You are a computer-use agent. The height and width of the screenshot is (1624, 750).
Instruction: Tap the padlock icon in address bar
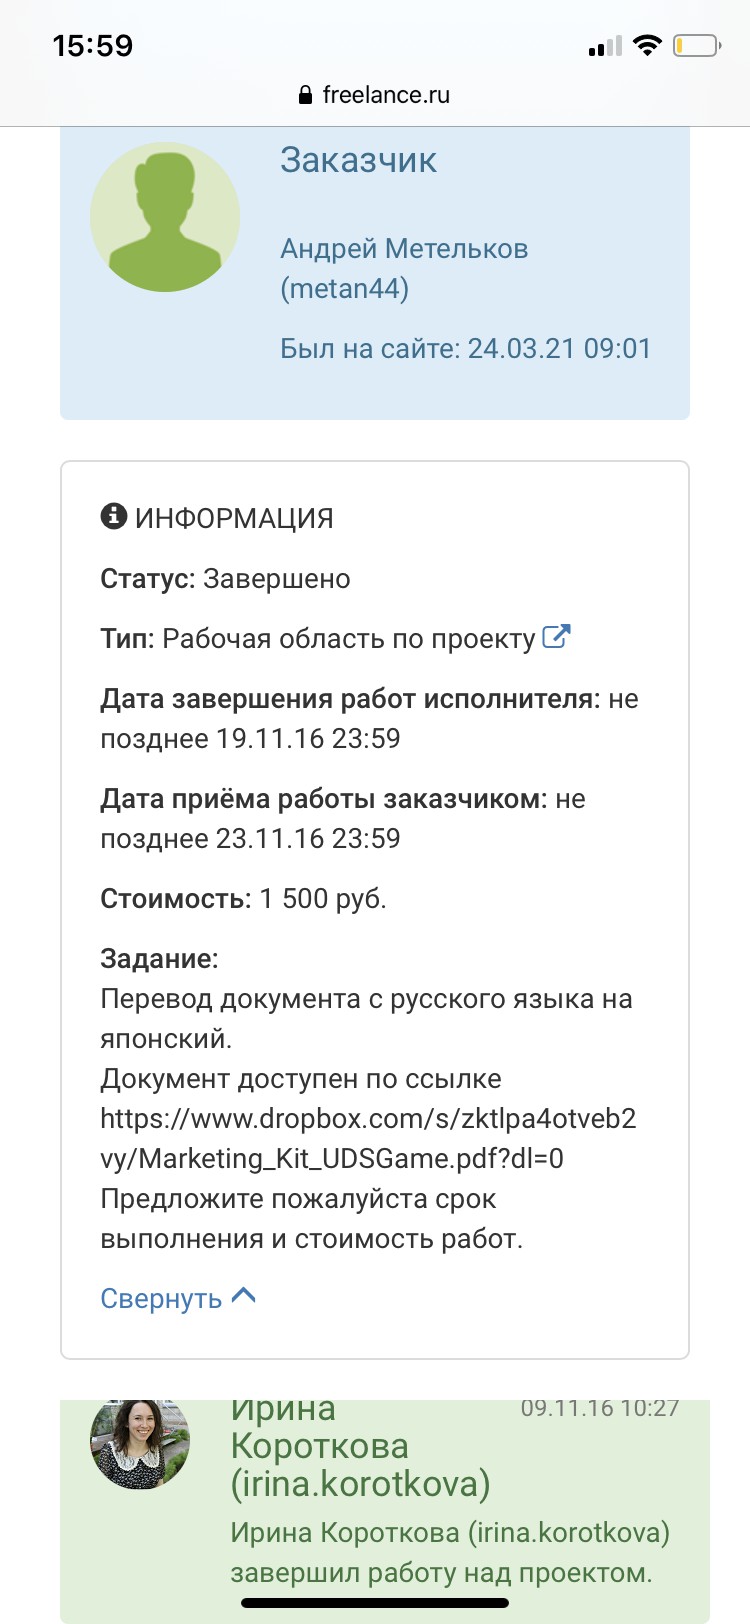point(306,95)
